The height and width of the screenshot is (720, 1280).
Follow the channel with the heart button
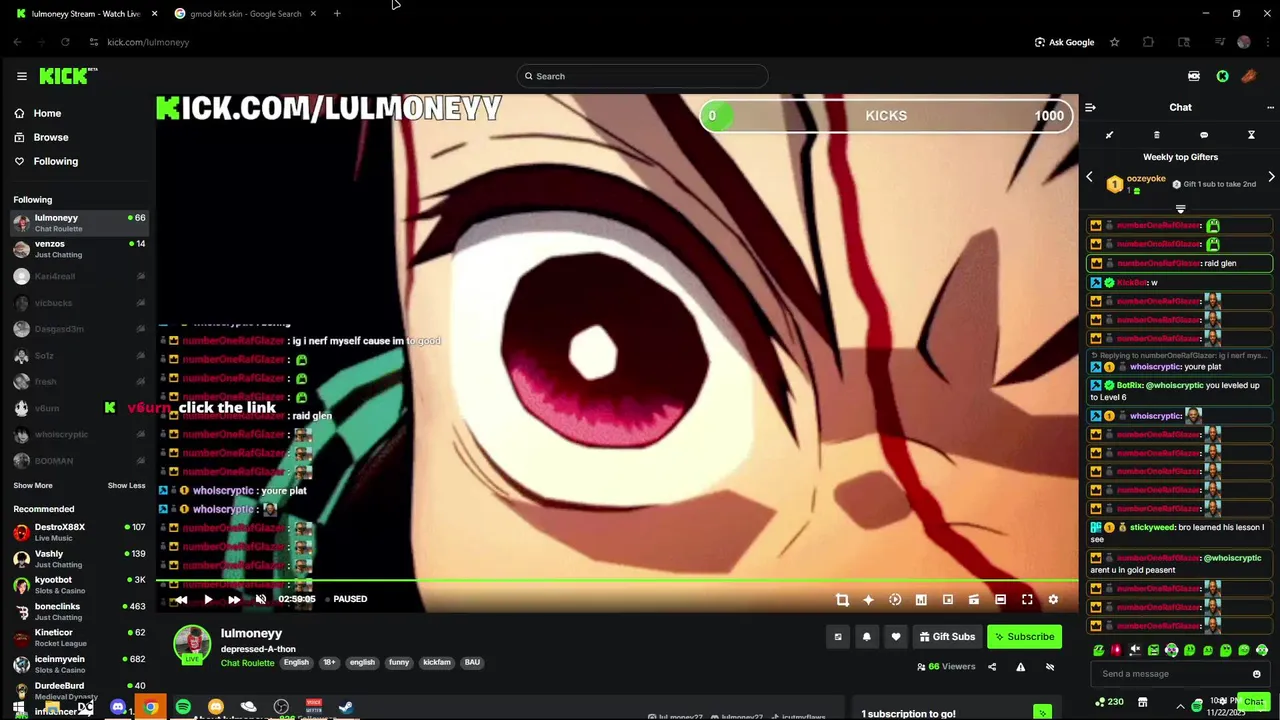coord(896,637)
